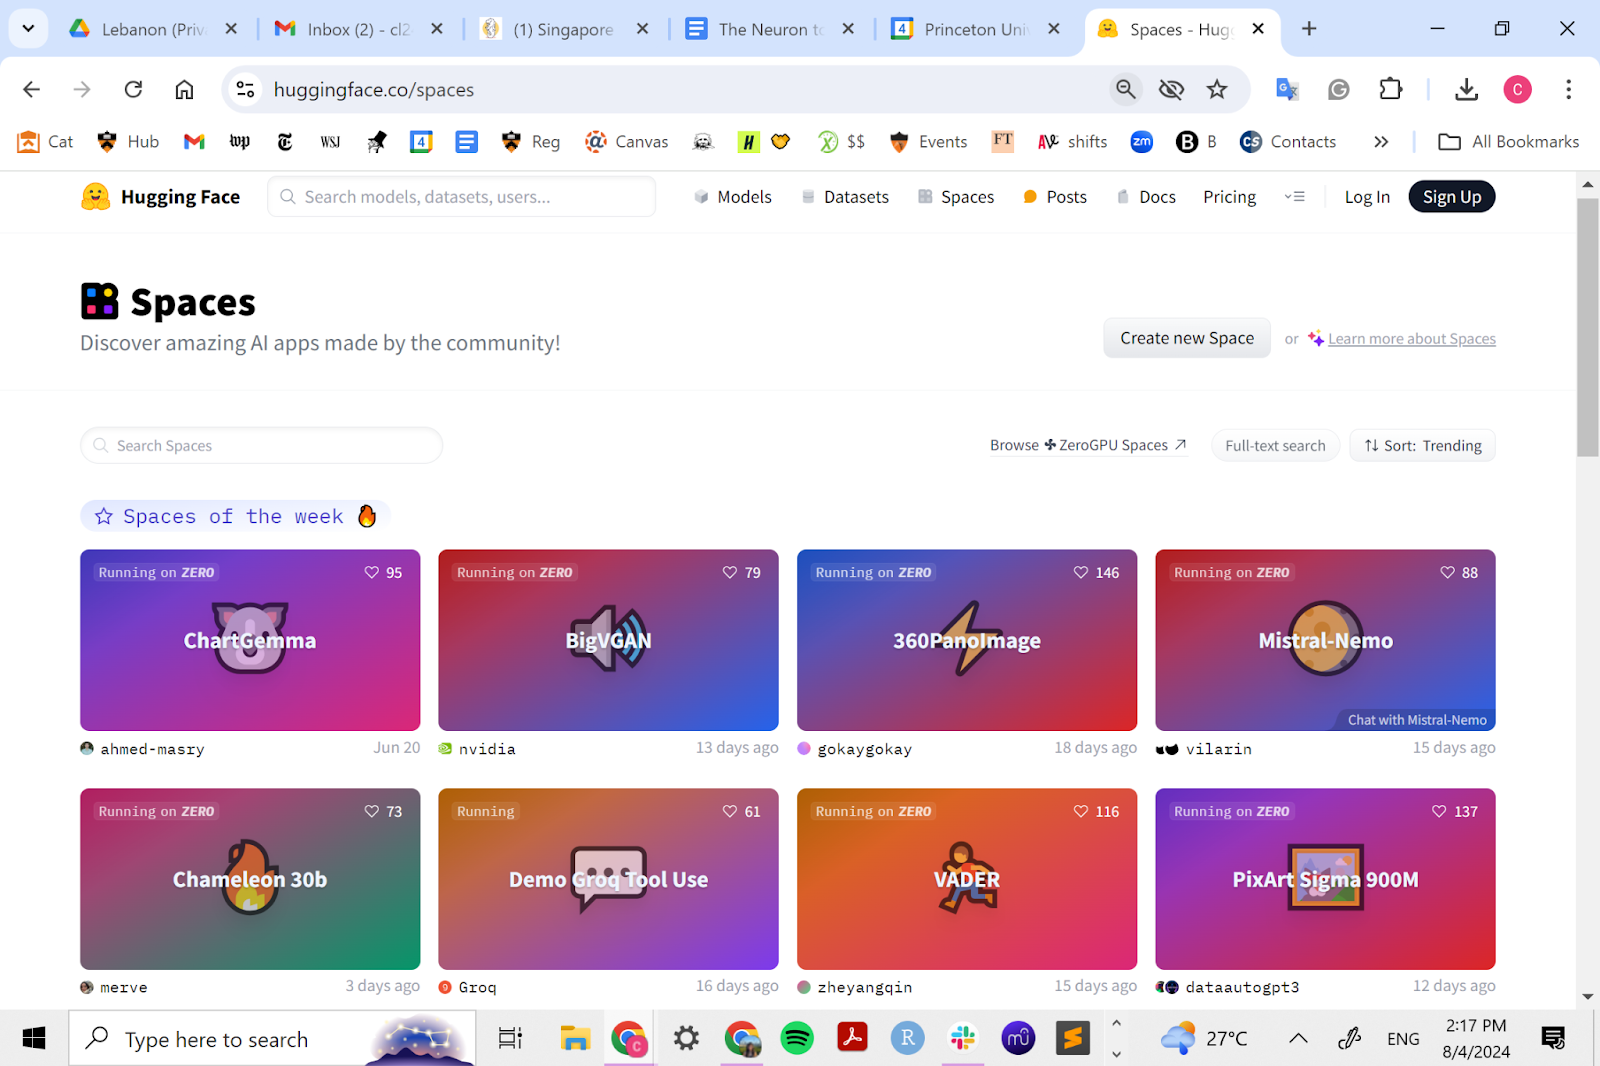Like the ChartGemma space heart icon

pyautogui.click(x=372, y=573)
